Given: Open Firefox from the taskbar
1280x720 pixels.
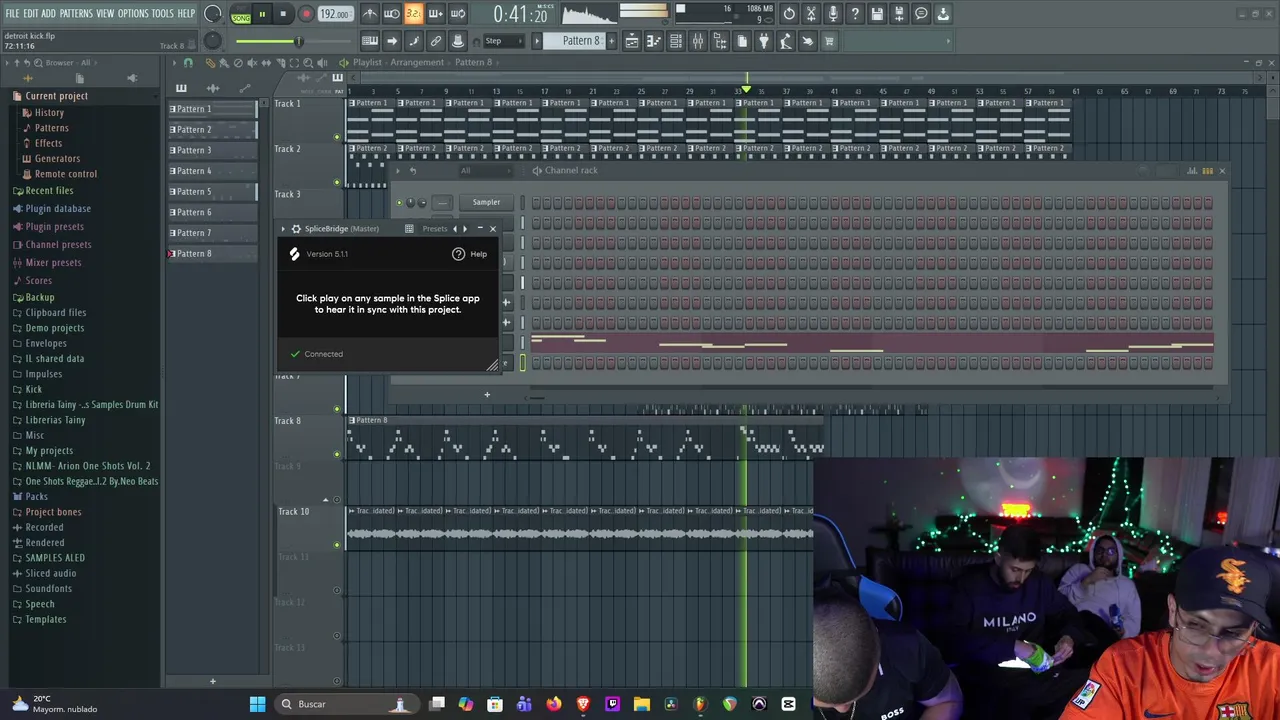Looking at the screenshot, I should coord(554,704).
